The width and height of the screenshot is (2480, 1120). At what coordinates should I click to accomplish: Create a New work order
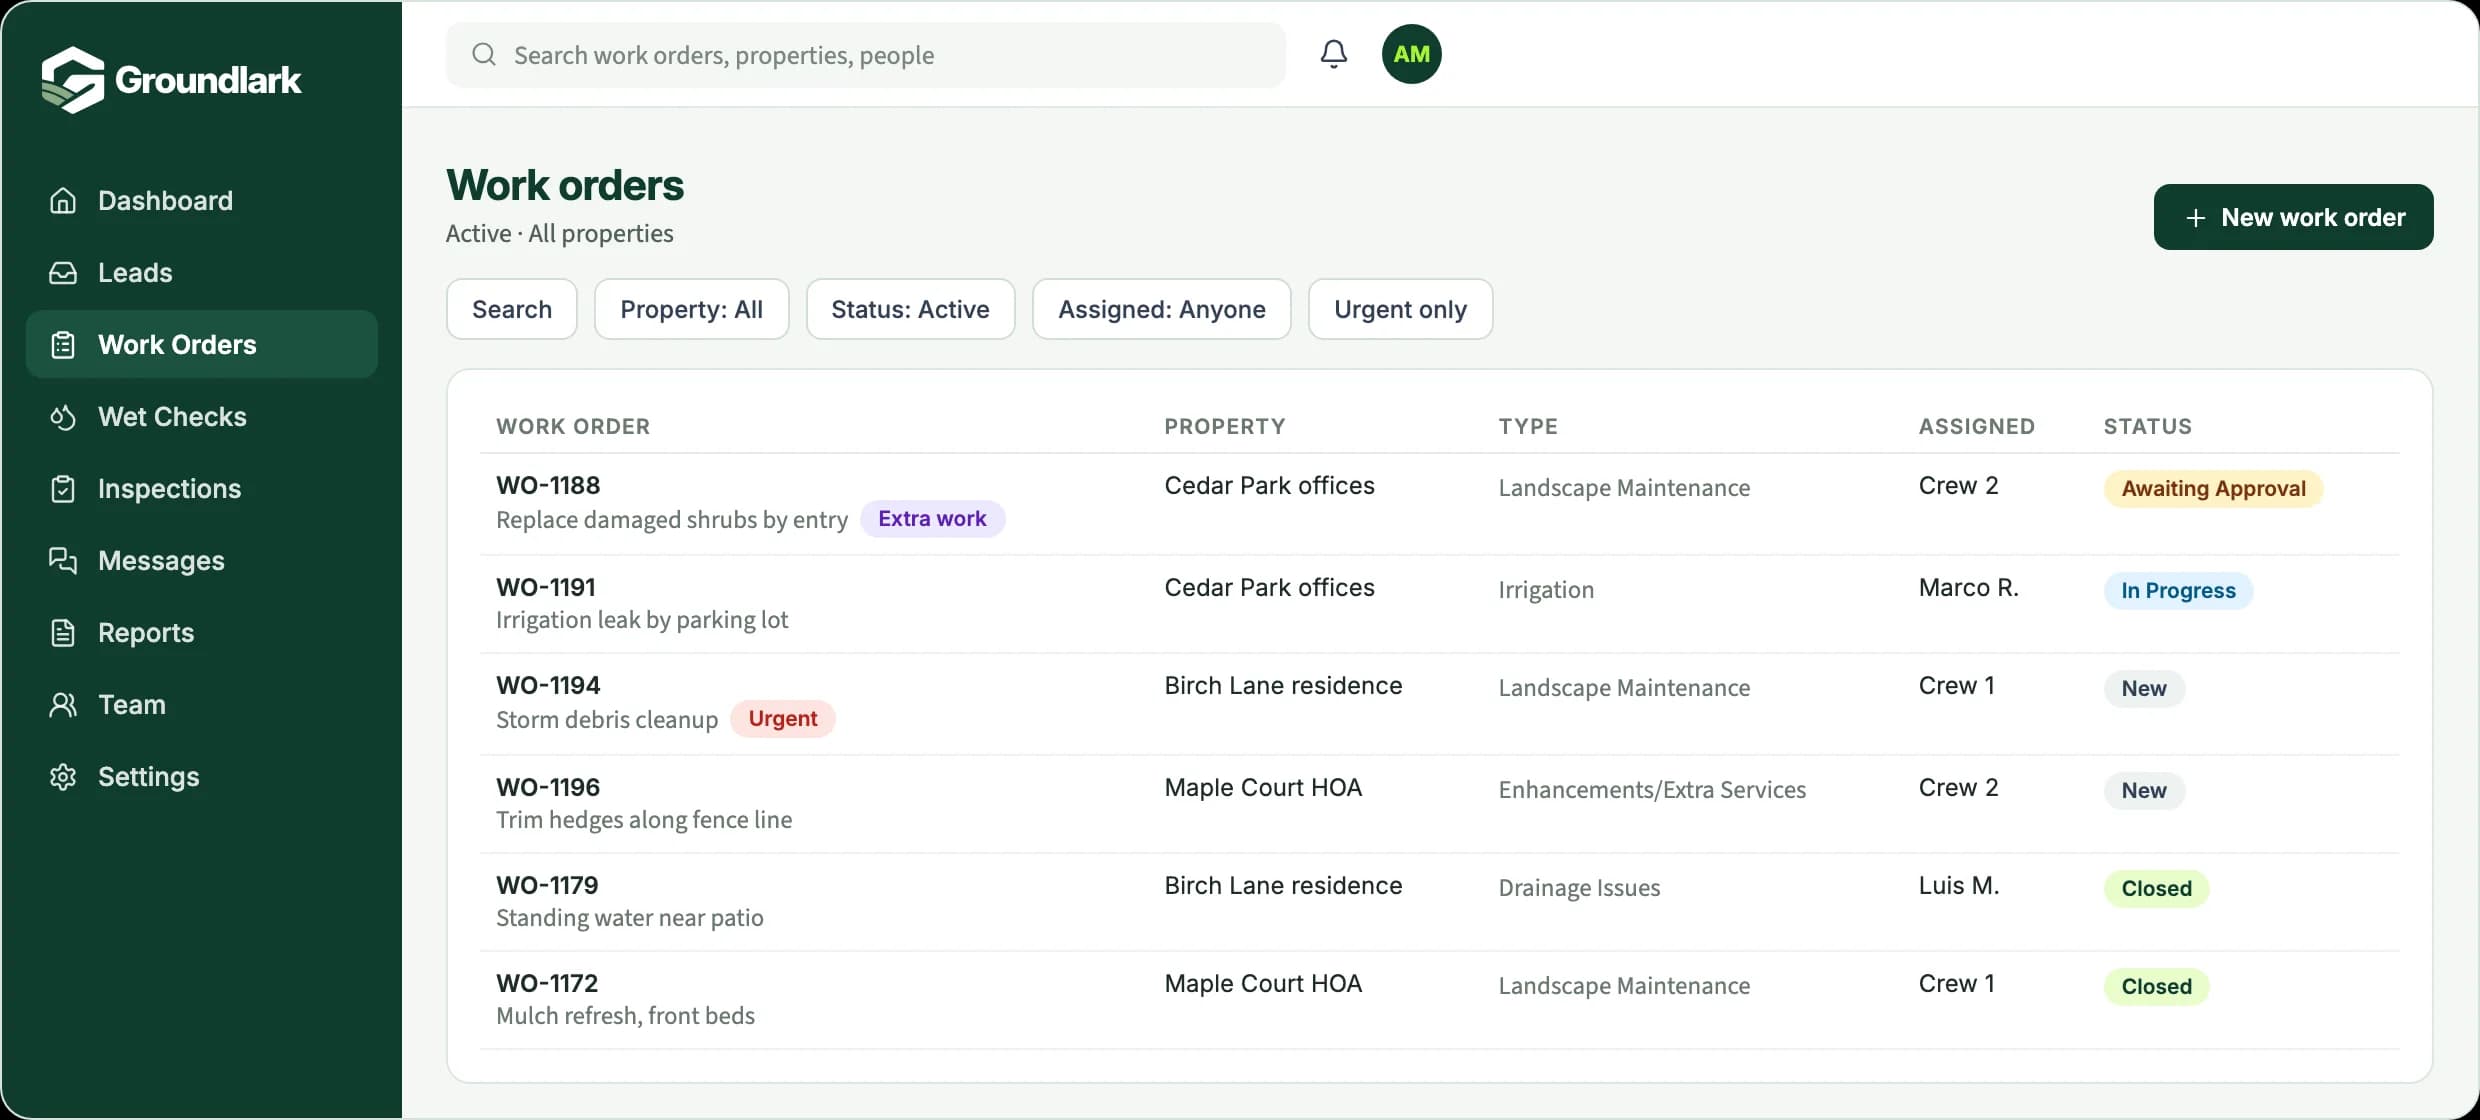pos(2293,217)
